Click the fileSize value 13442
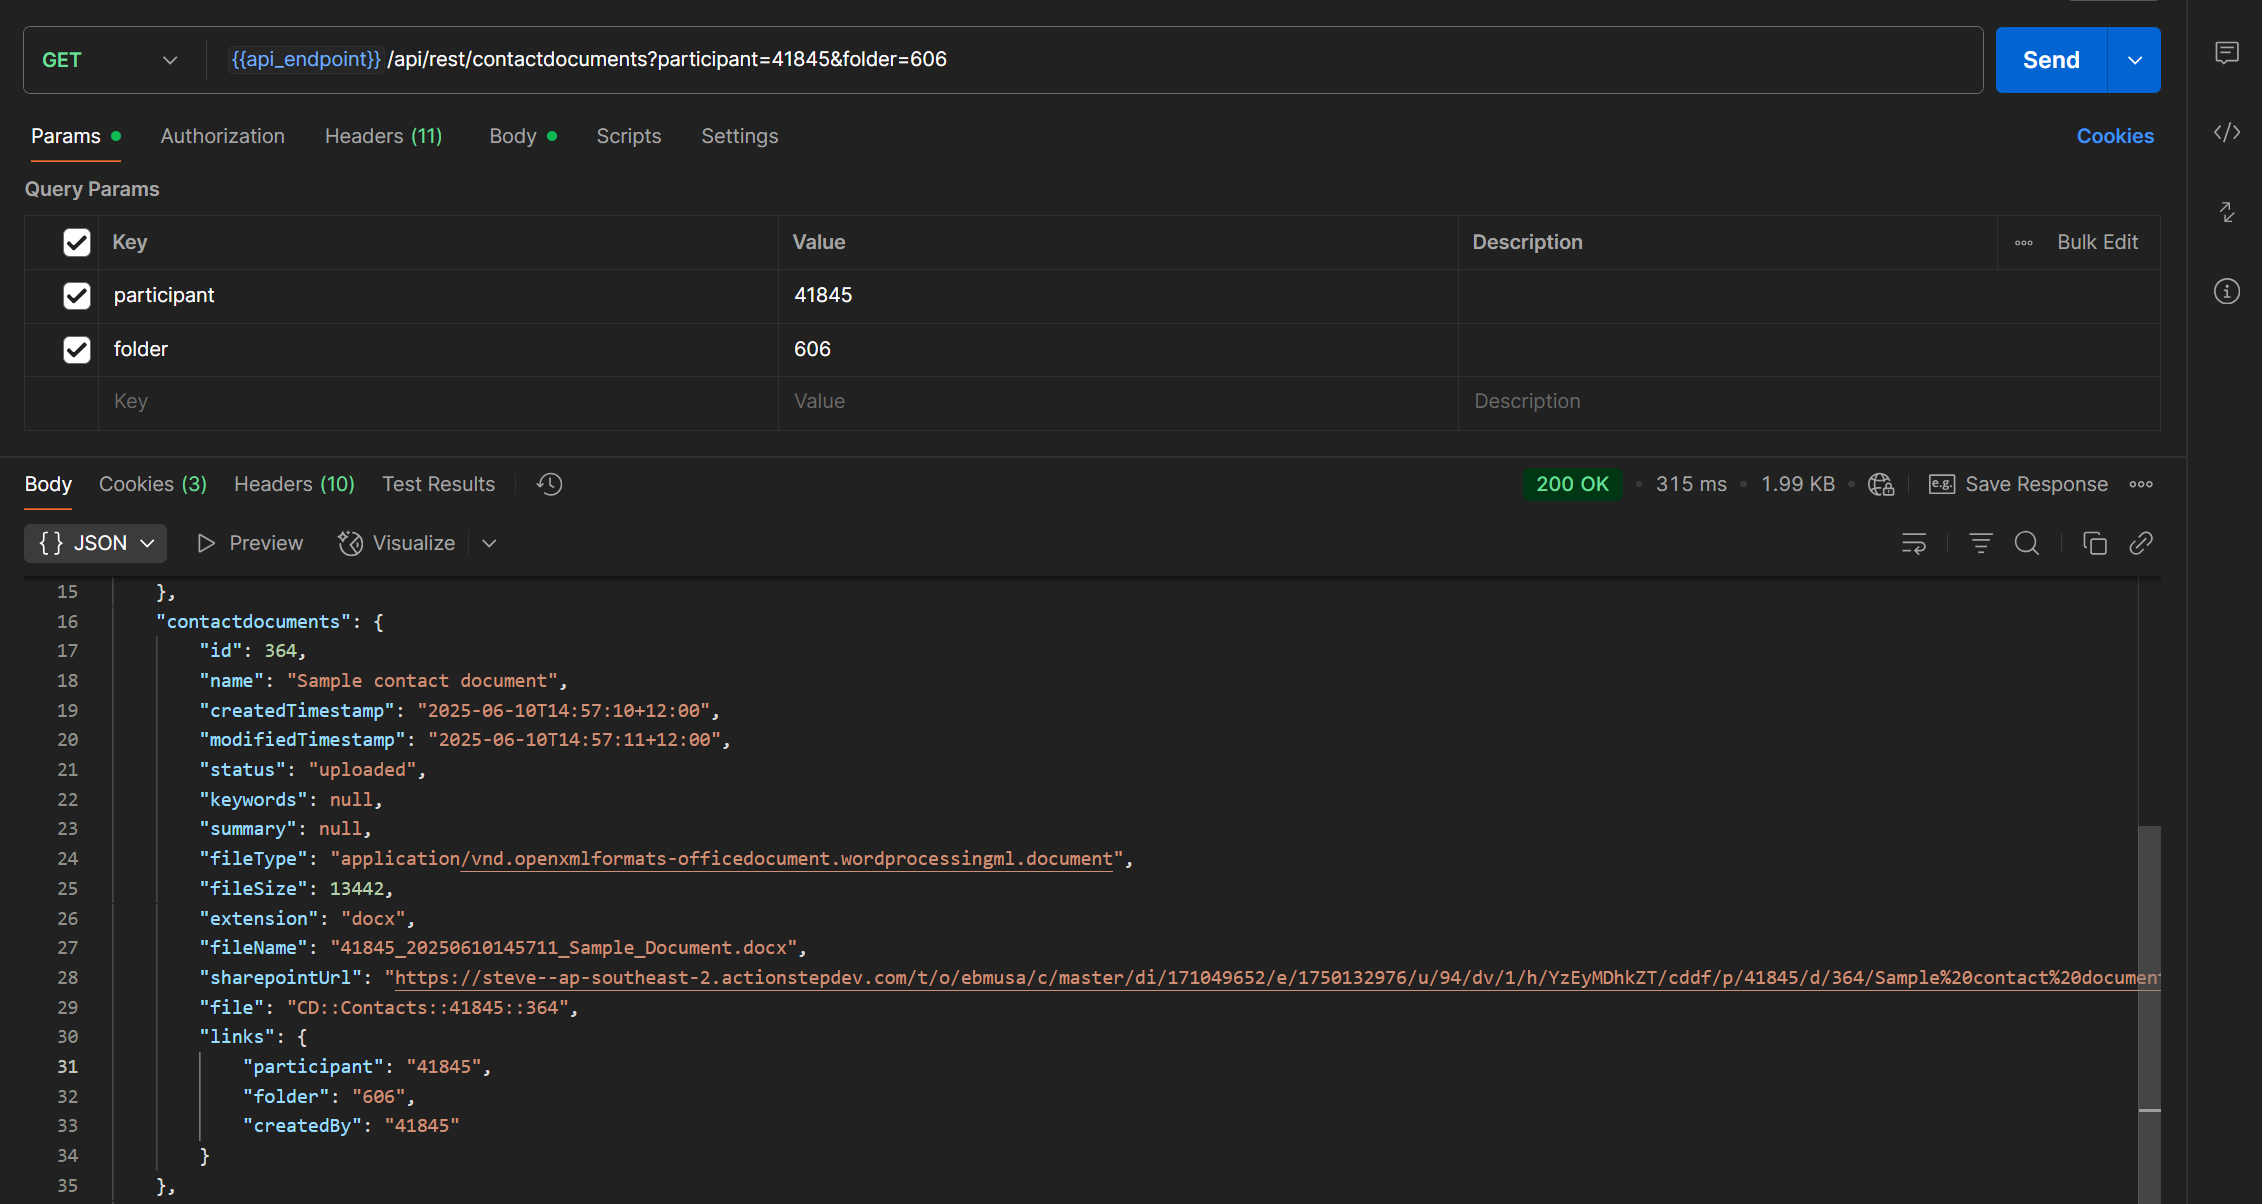 356,889
